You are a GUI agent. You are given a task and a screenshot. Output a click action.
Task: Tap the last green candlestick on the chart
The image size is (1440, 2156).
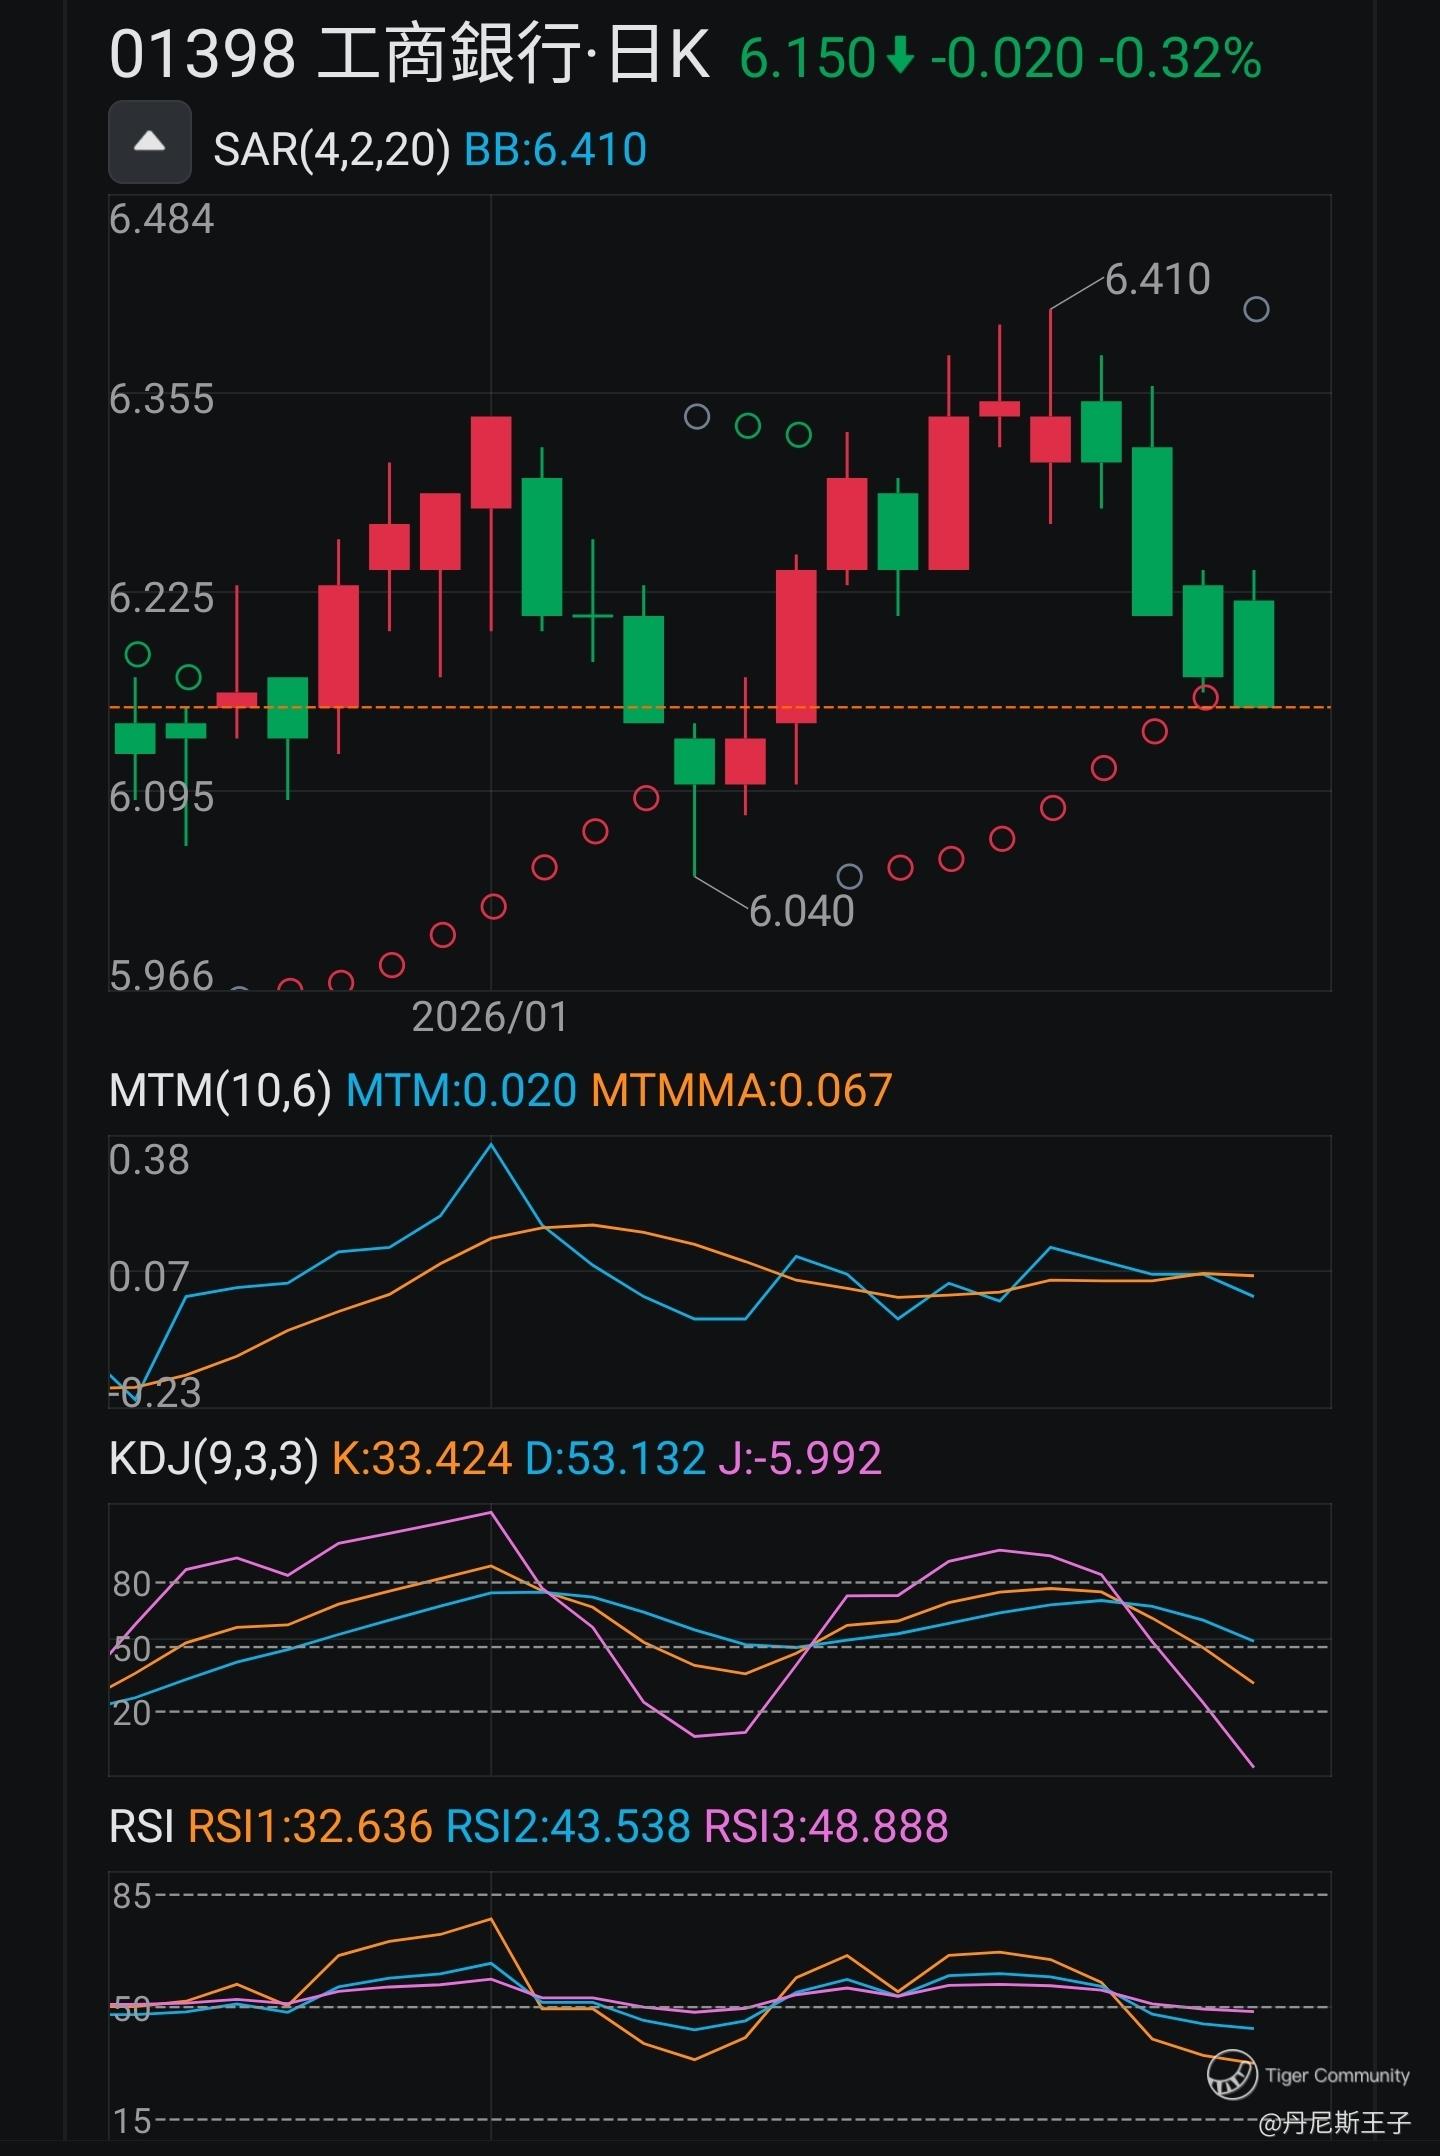[x=1253, y=653]
